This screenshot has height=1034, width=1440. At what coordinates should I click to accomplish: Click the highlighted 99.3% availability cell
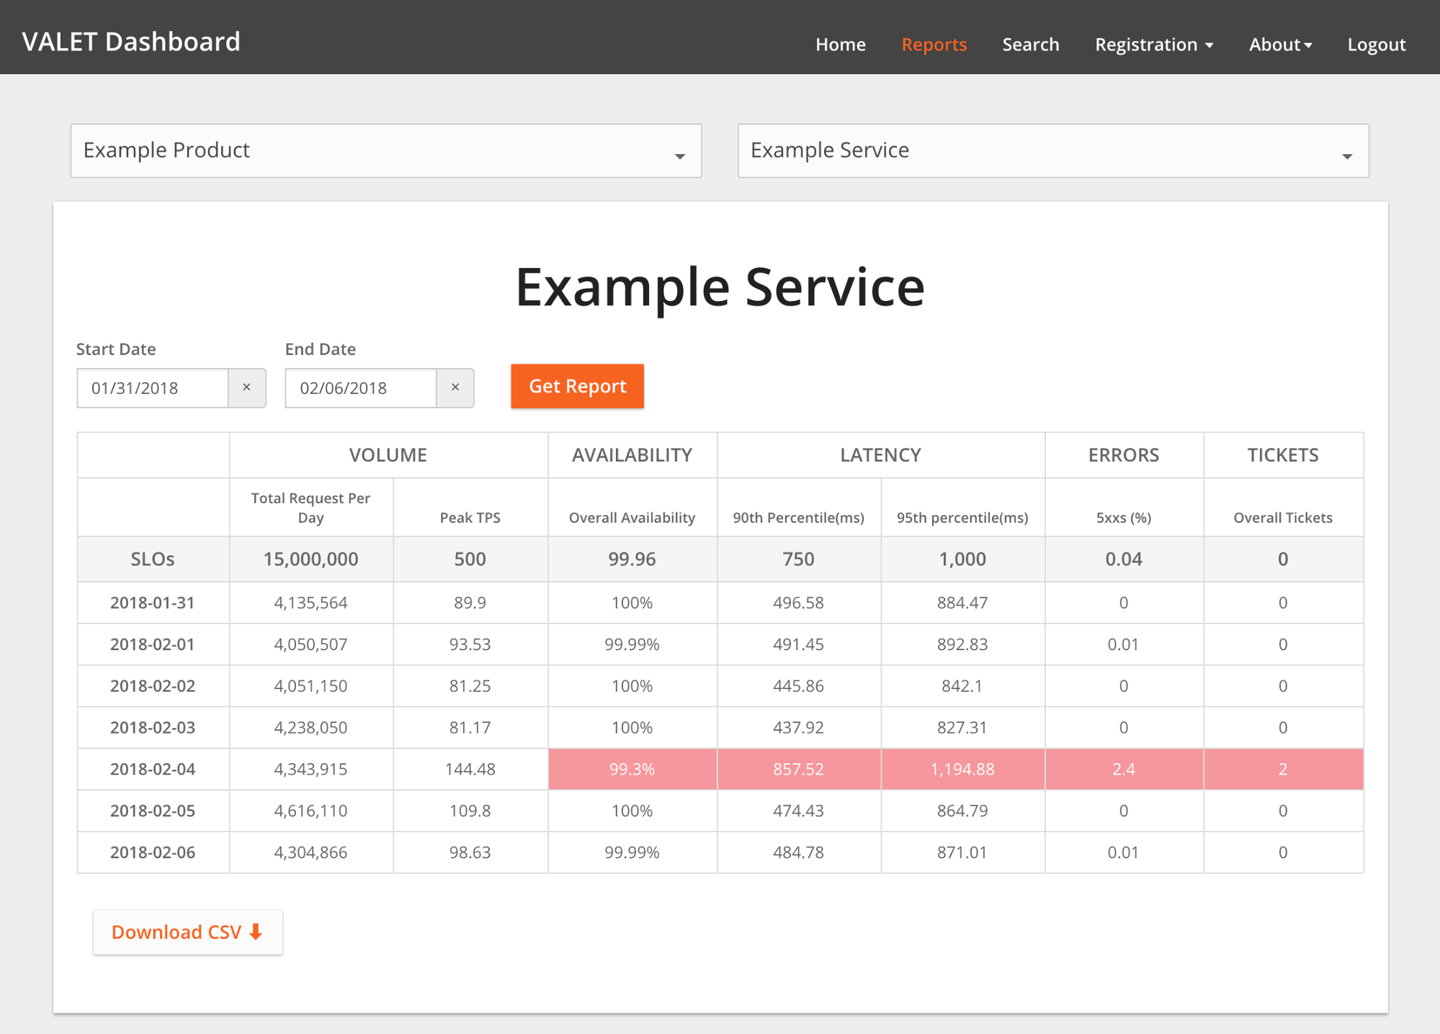(x=632, y=769)
